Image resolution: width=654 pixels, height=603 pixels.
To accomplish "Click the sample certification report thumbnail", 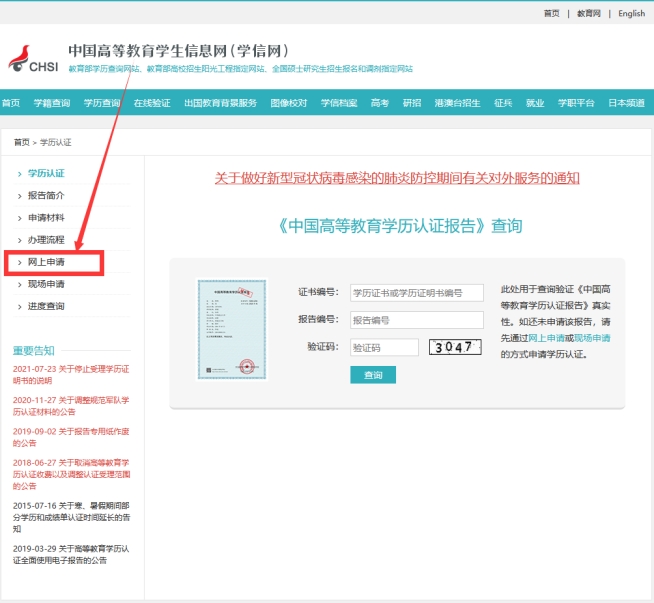I will click(231, 329).
